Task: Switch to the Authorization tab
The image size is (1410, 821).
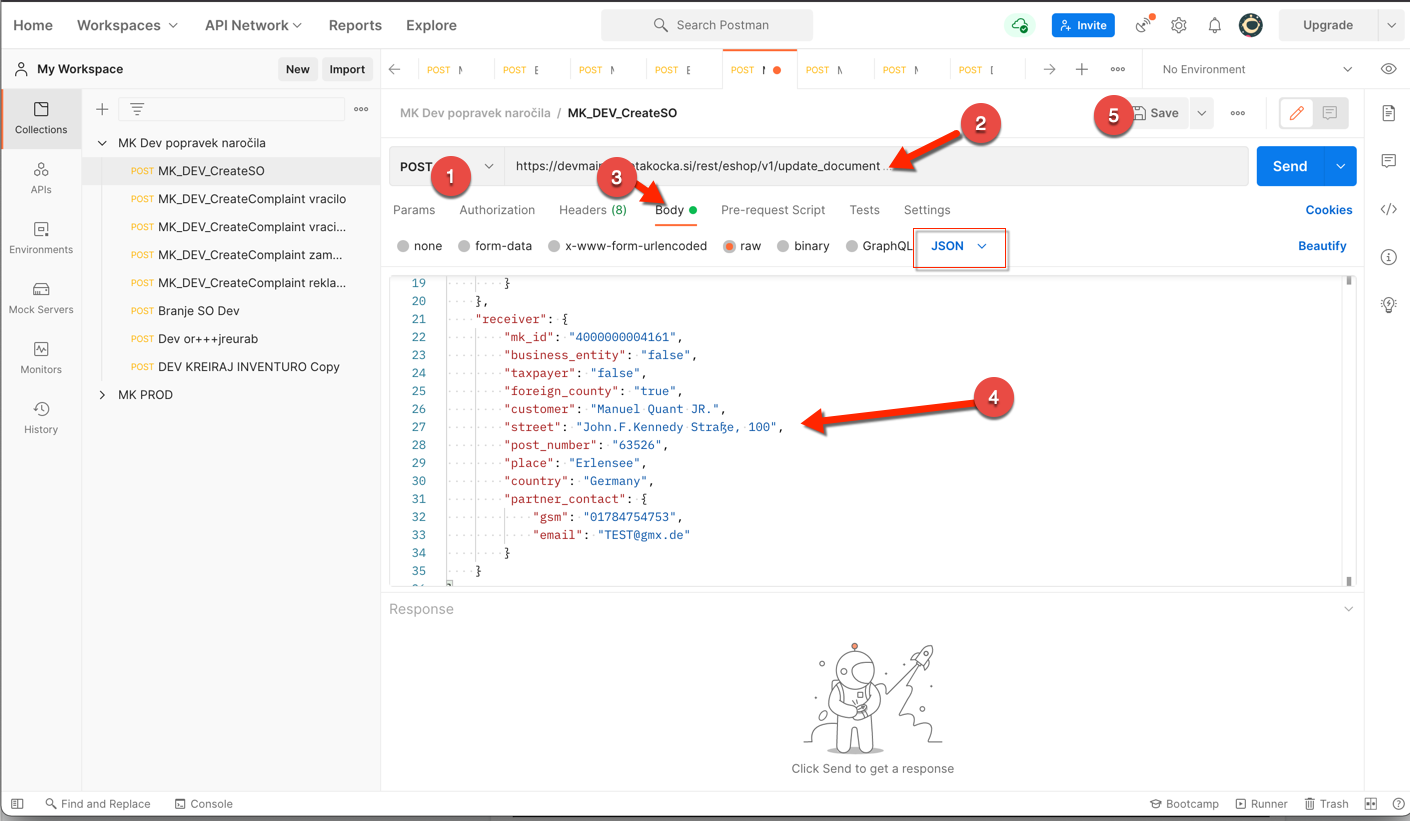Action: click(x=497, y=210)
